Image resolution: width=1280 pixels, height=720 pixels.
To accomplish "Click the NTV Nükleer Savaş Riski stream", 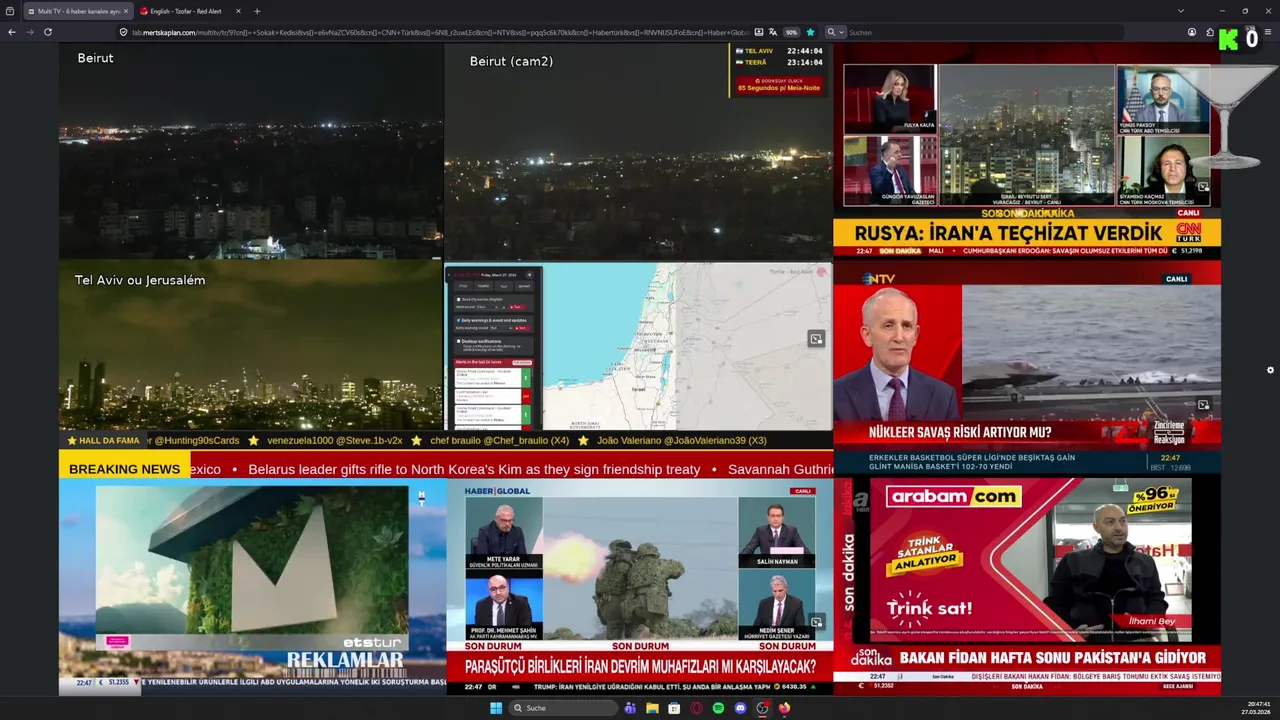I will coord(1027,366).
